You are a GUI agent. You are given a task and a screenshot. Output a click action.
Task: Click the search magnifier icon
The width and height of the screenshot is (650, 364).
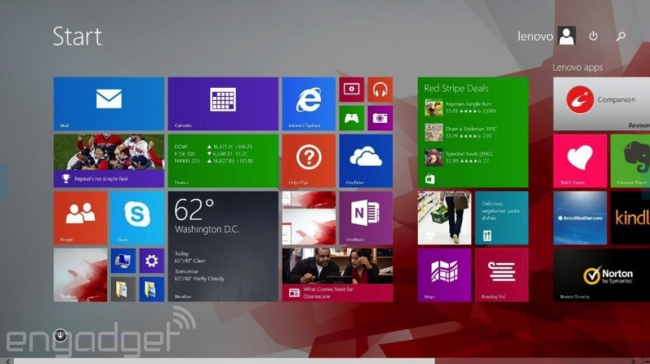click(x=621, y=36)
